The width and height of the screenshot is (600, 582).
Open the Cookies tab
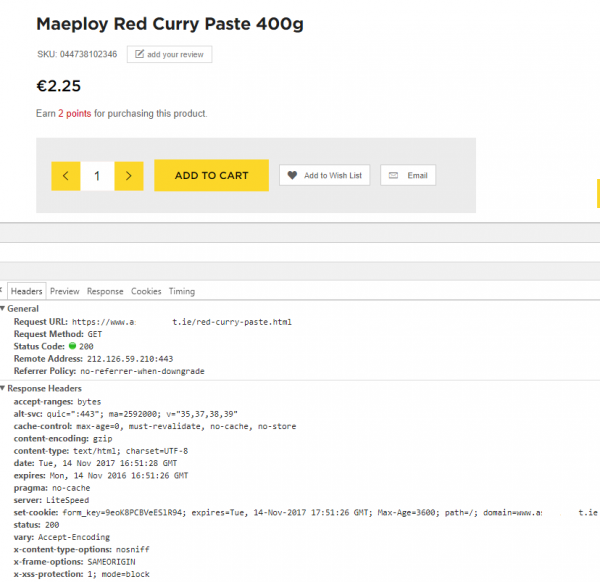(146, 291)
